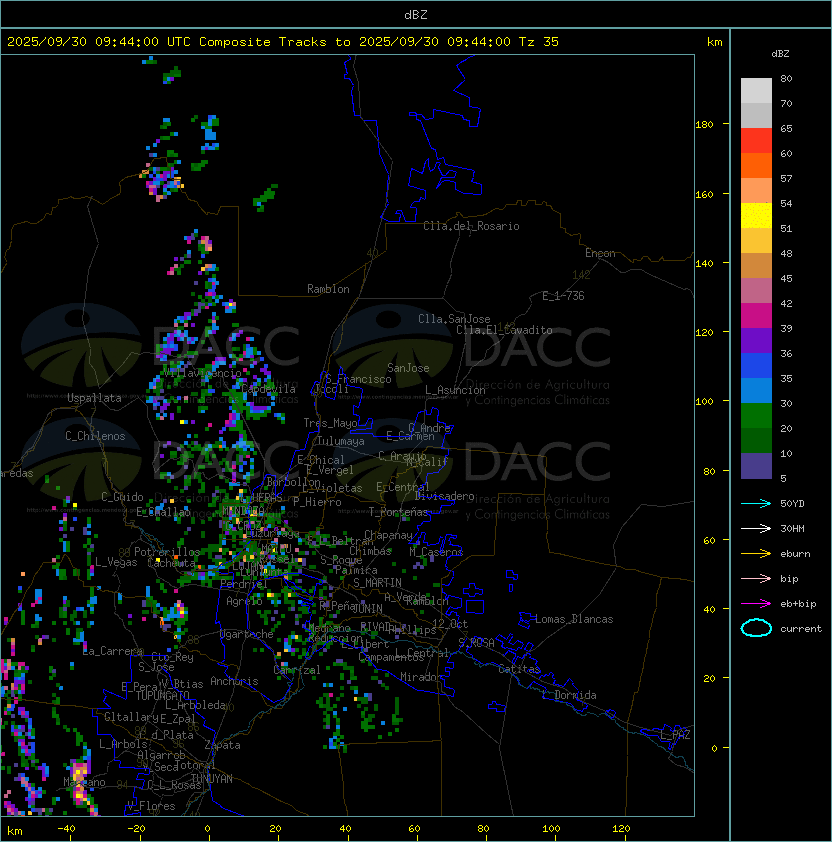Click the dBZ title at the top
The height and width of the screenshot is (842, 832).
tap(416, 15)
